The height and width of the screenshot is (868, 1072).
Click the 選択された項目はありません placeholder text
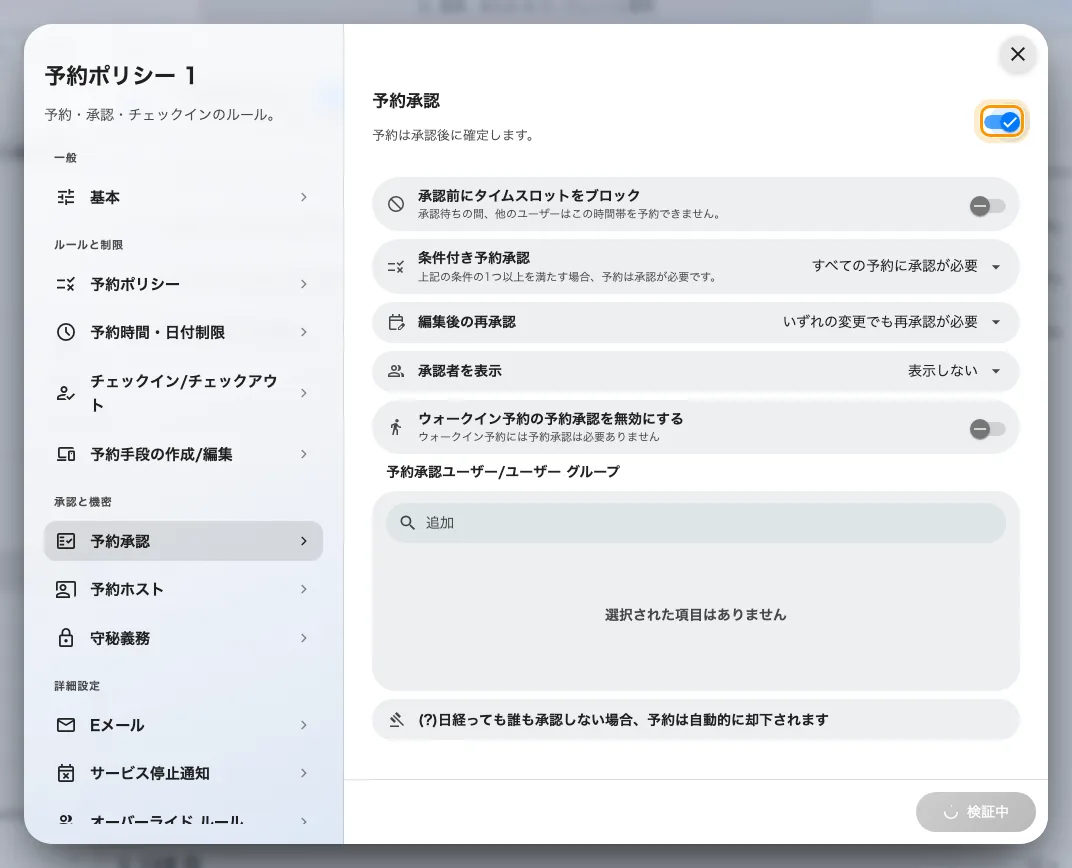tap(695, 615)
